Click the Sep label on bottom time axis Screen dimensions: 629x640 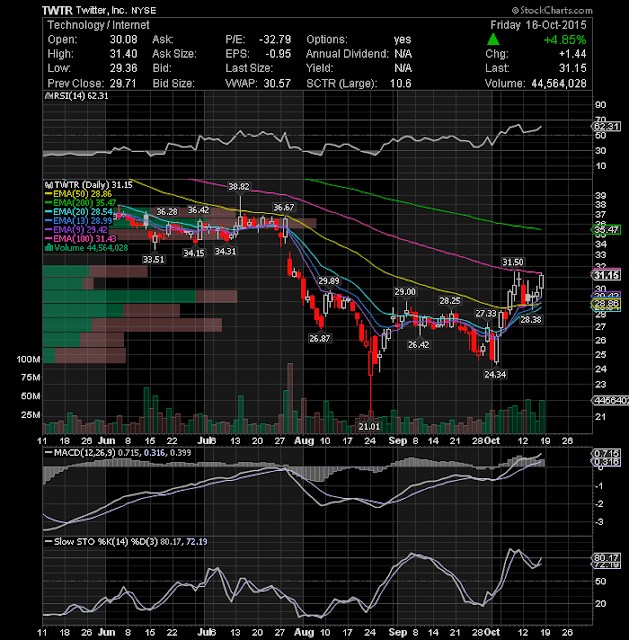[398, 633]
